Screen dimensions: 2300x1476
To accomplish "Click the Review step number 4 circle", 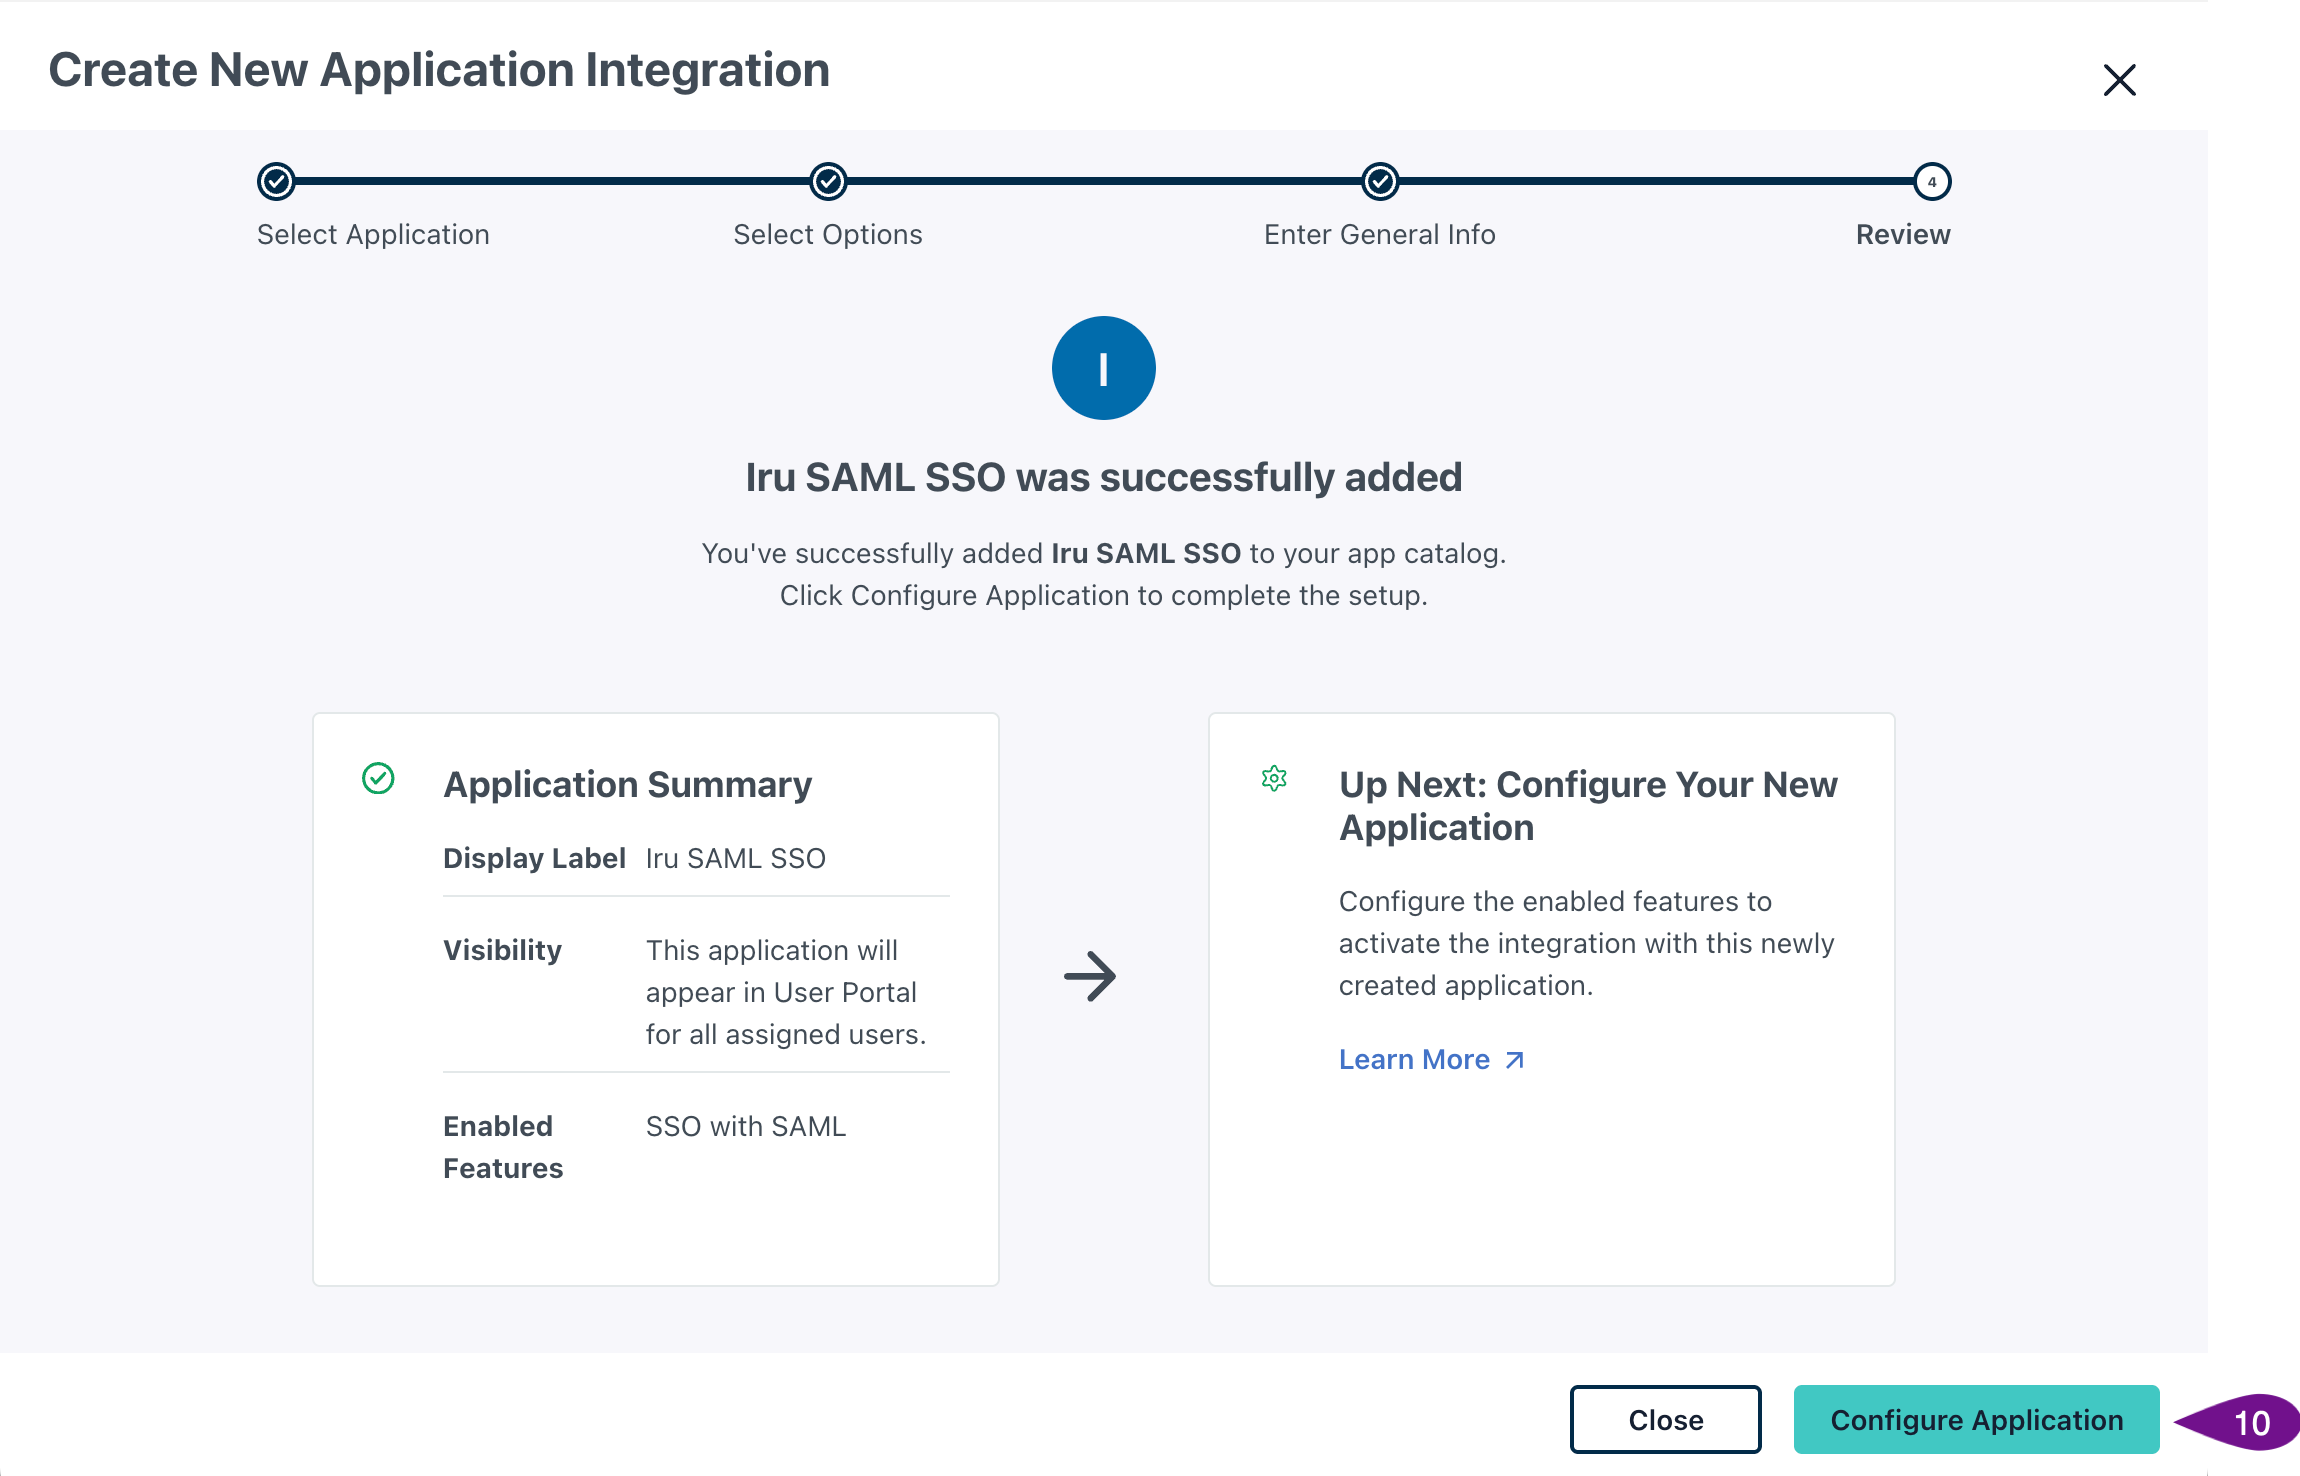I will pos(1932,182).
